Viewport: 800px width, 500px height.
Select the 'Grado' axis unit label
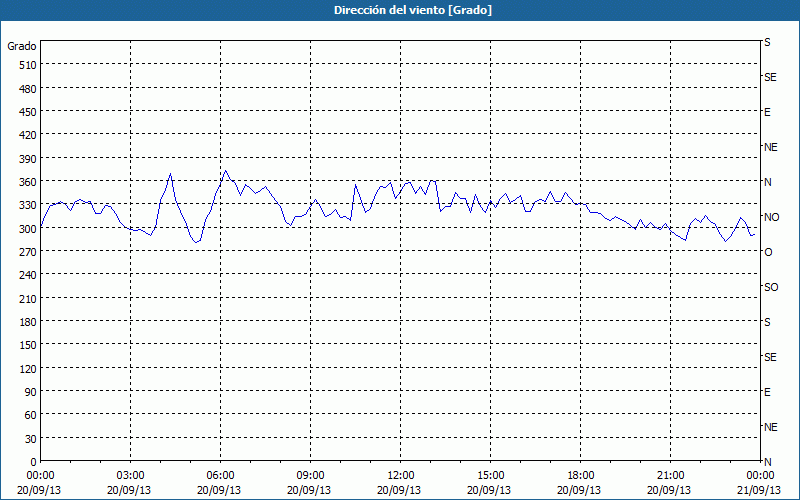tap(22, 46)
